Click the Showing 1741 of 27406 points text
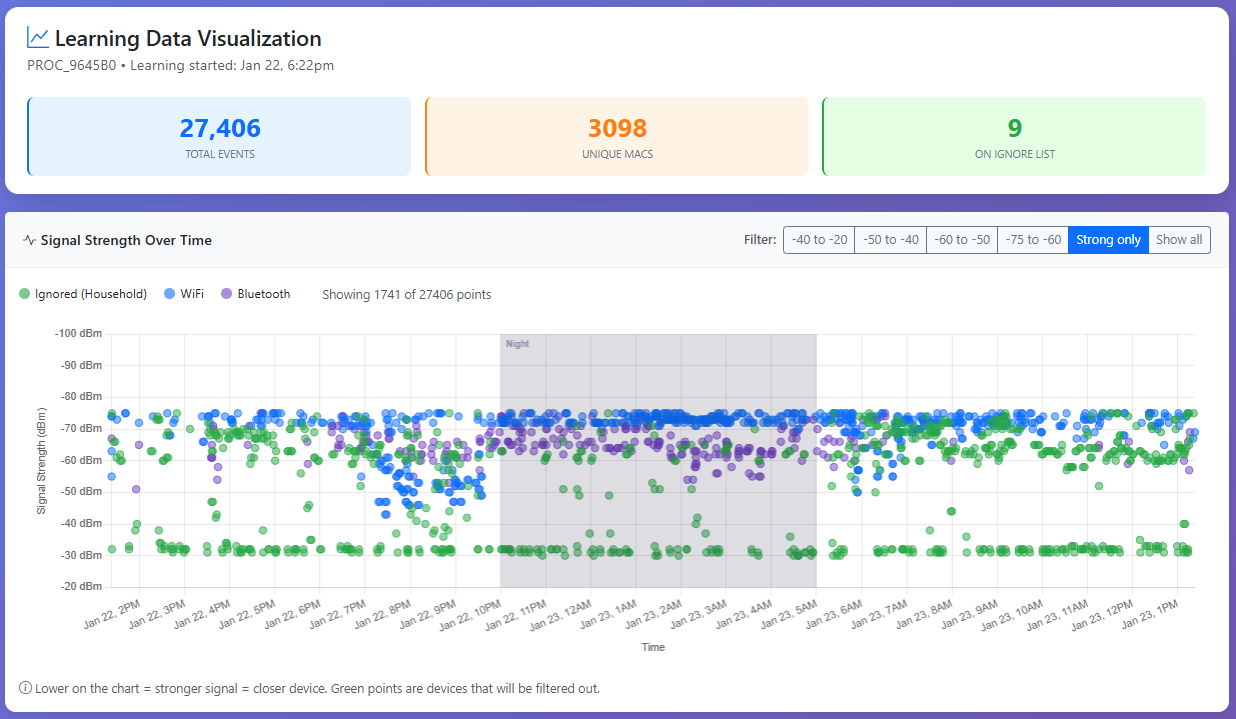The image size is (1236, 719). 406,294
